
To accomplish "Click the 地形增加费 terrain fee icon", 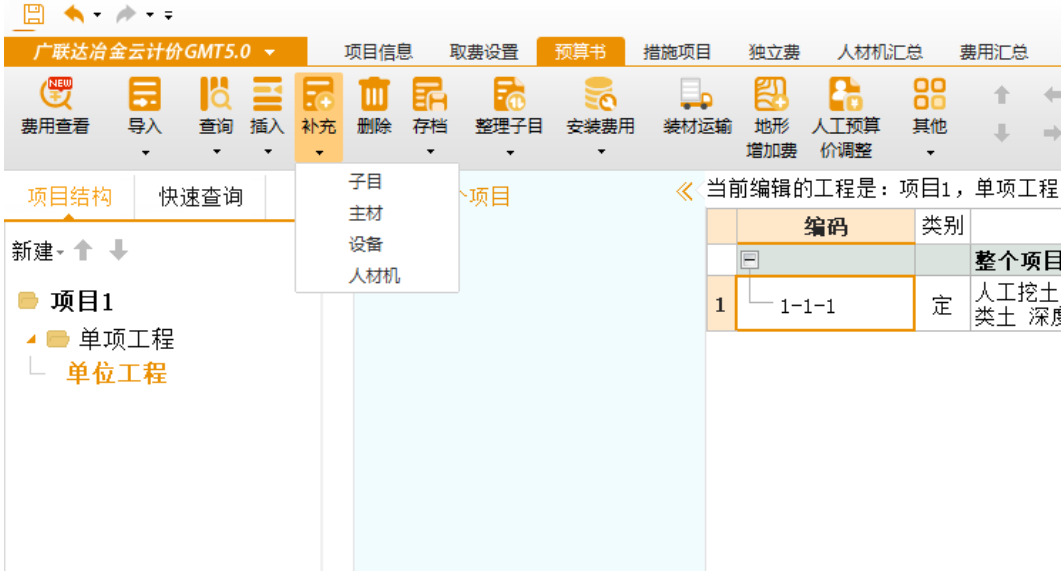I will point(771,95).
